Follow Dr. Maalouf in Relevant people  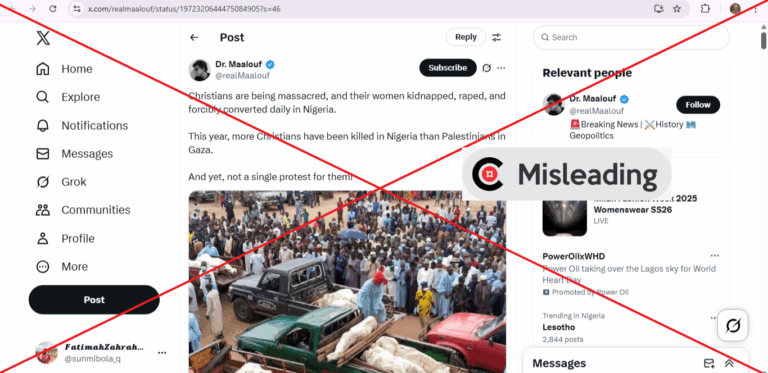(x=698, y=105)
